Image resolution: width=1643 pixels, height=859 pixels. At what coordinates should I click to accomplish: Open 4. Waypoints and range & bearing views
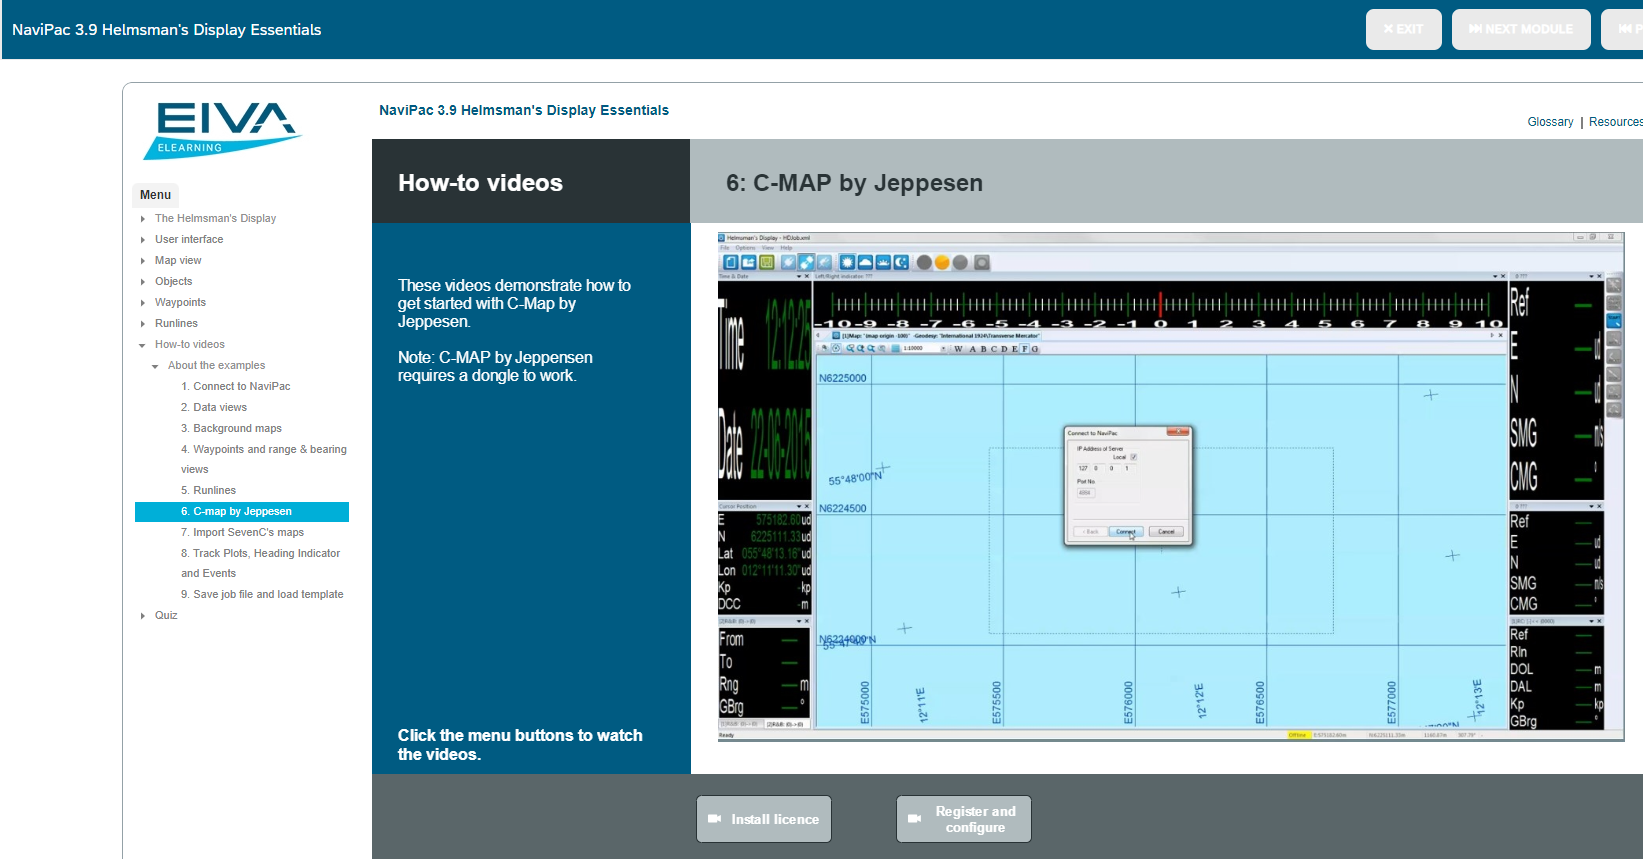pos(264,459)
